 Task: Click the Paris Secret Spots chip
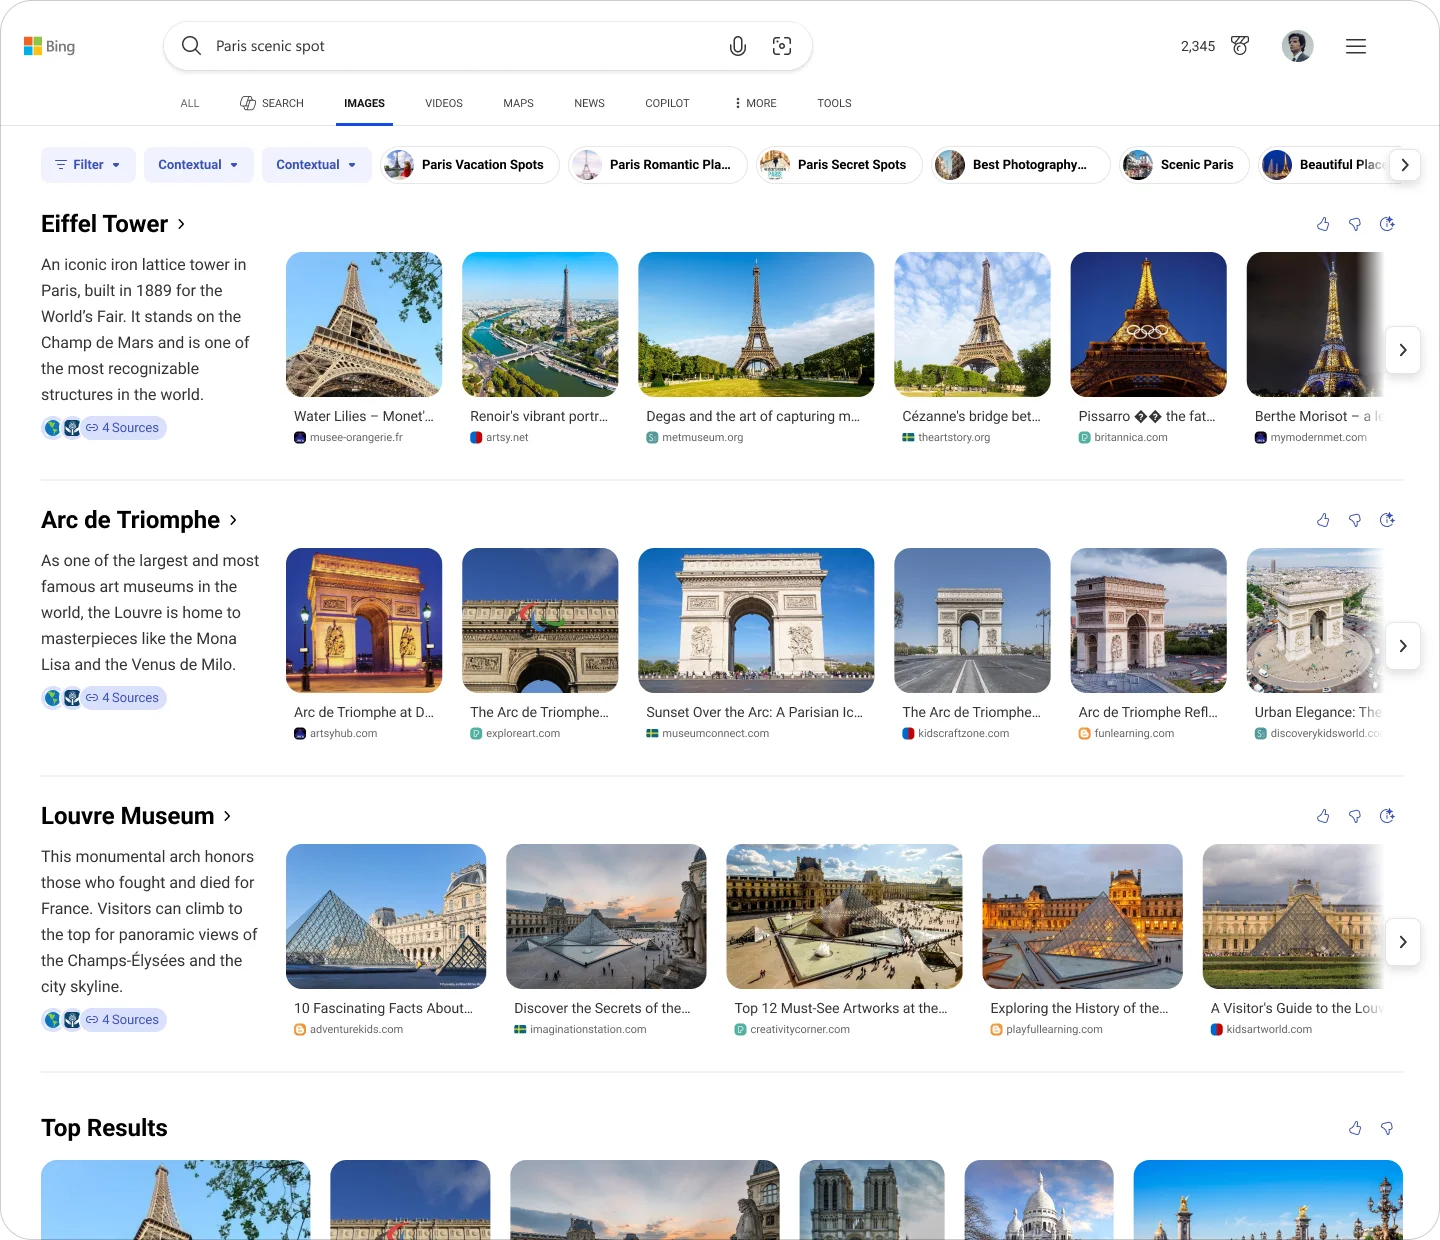[x=839, y=164]
